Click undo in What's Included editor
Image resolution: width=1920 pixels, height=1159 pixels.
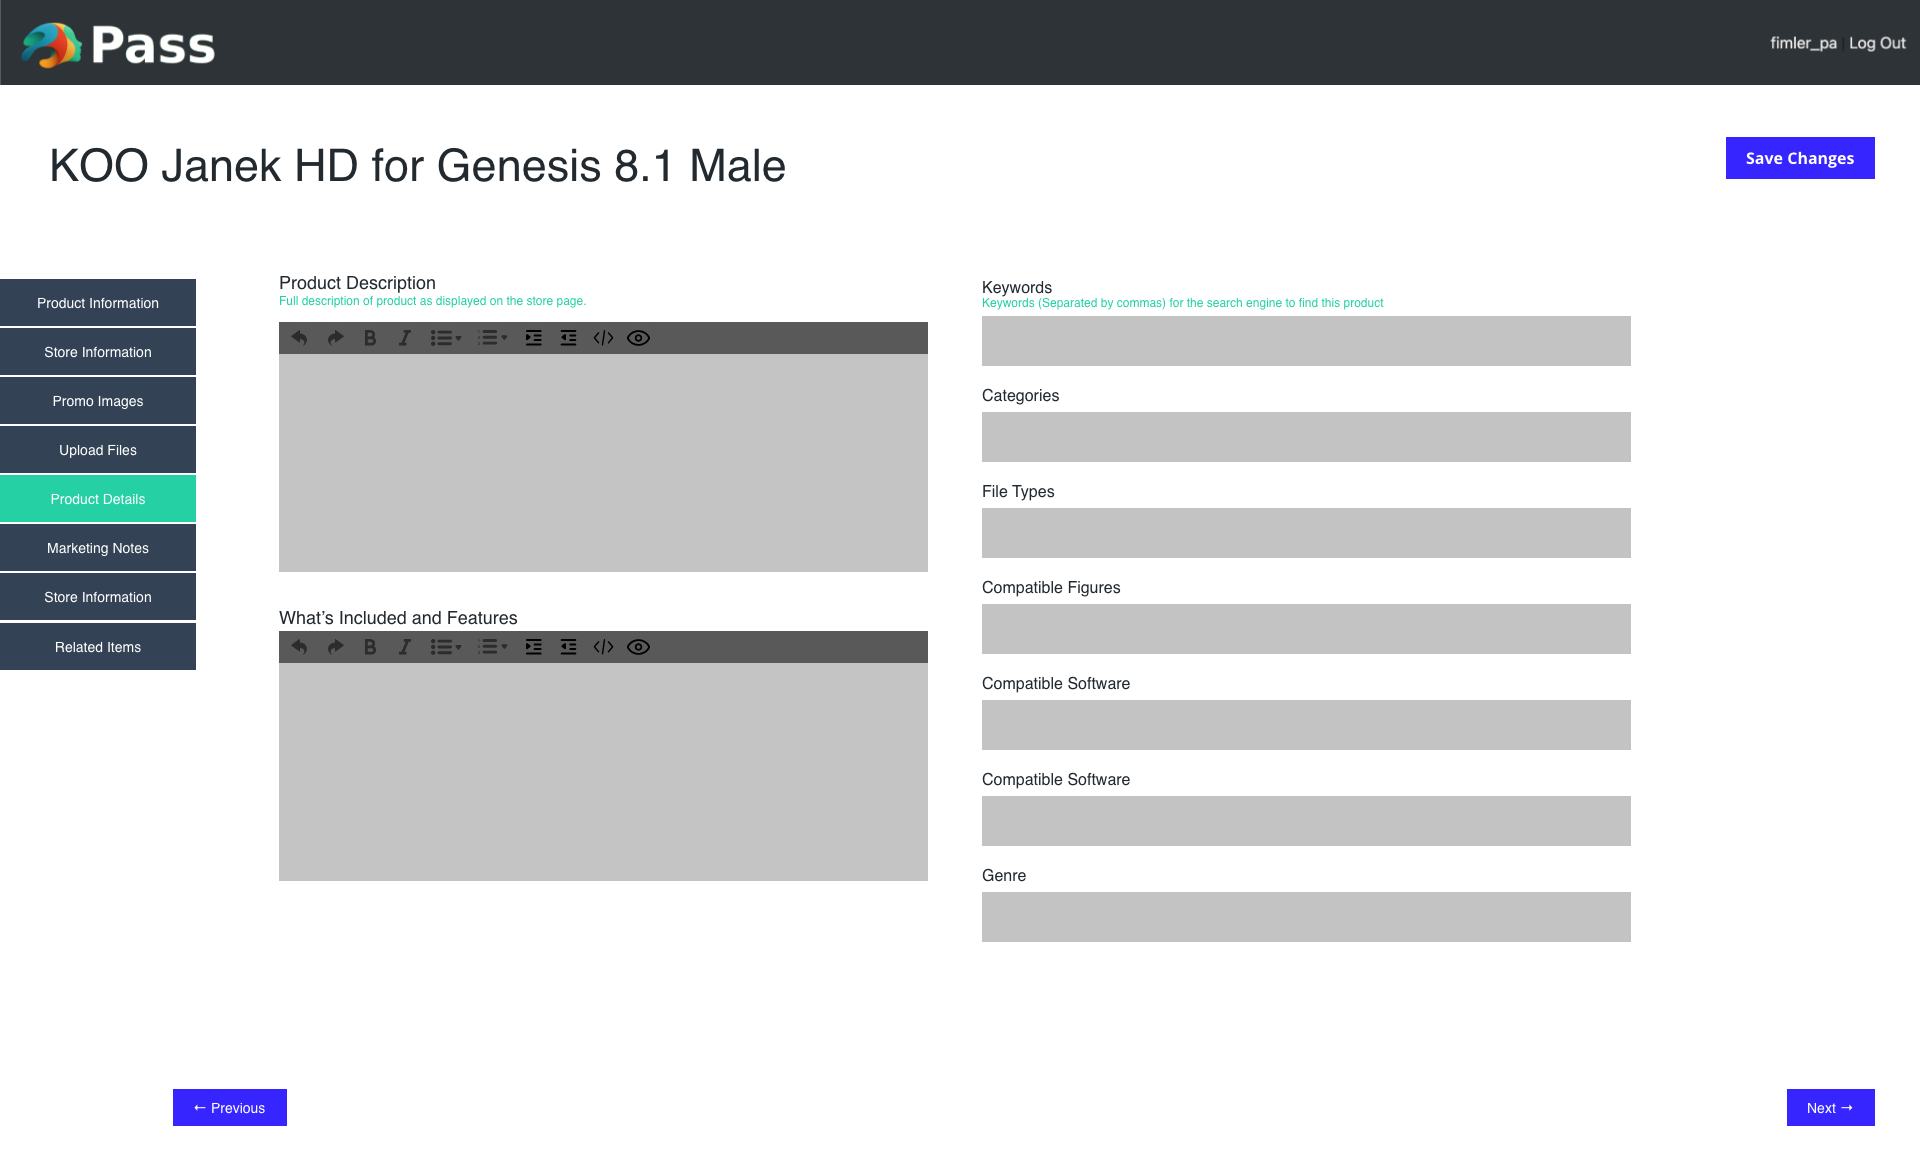point(299,647)
